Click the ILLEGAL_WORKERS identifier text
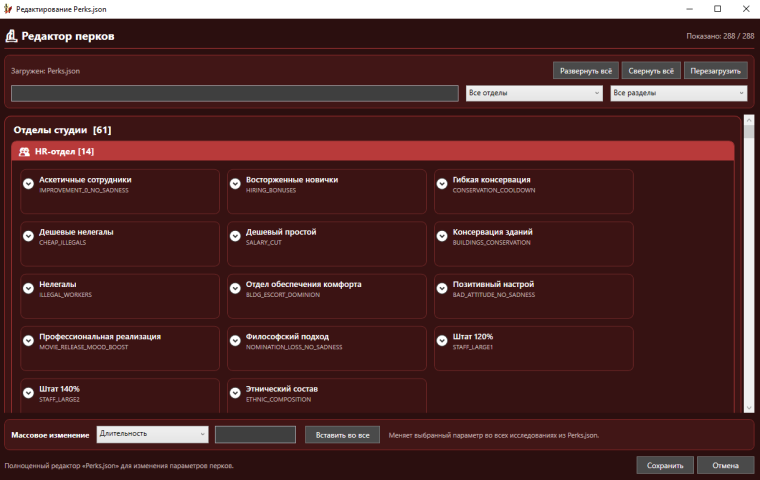Screen dimensions: 760x480 (x=65, y=295)
